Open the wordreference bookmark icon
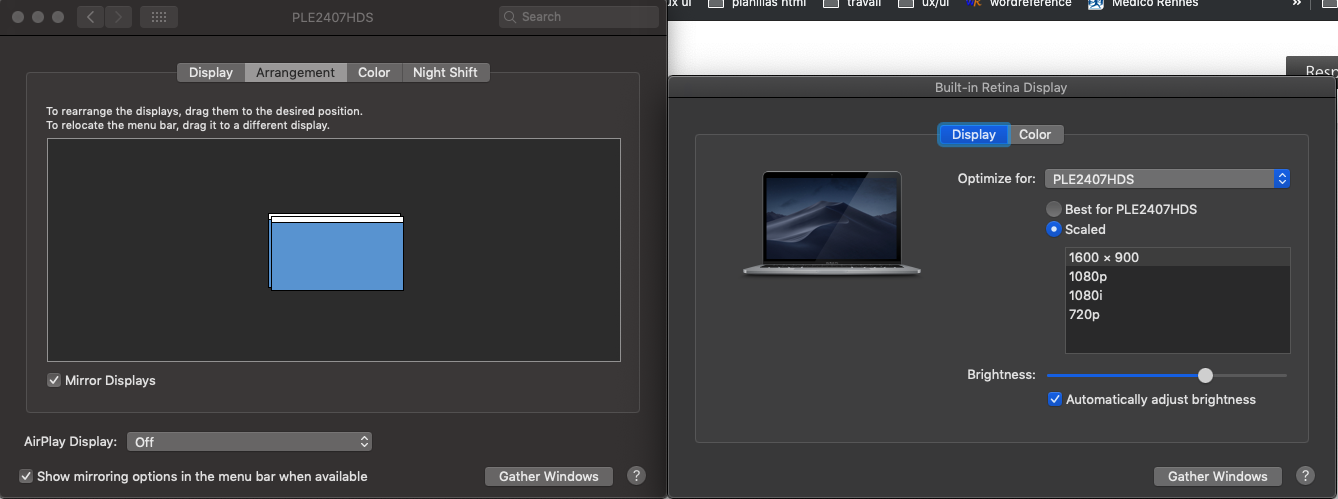Viewport: 1338px width, 499px height. click(x=975, y=4)
